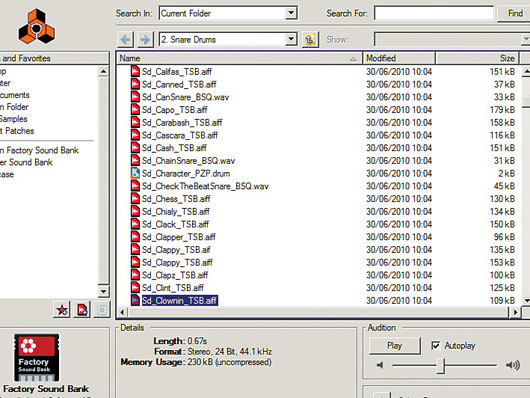This screenshot has width=530, height=398.
Task: Click the delete favorites trash icon
Action: point(102,309)
